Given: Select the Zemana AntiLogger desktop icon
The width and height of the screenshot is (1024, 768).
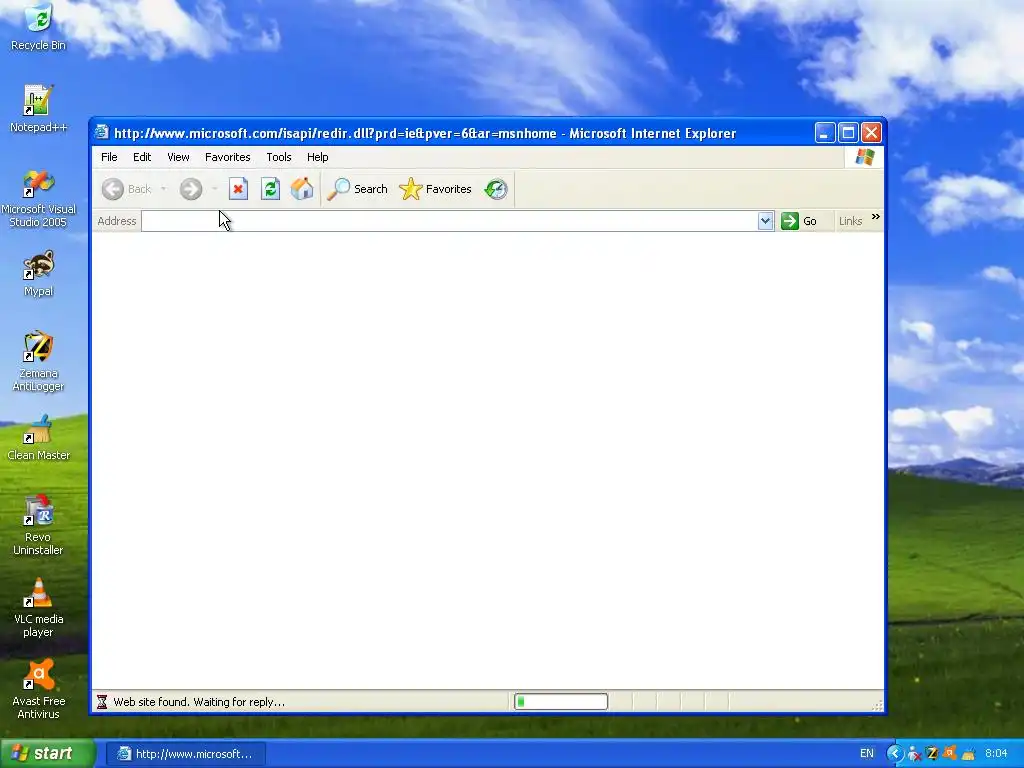Looking at the screenshot, I should pyautogui.click(x=38, y=361).
